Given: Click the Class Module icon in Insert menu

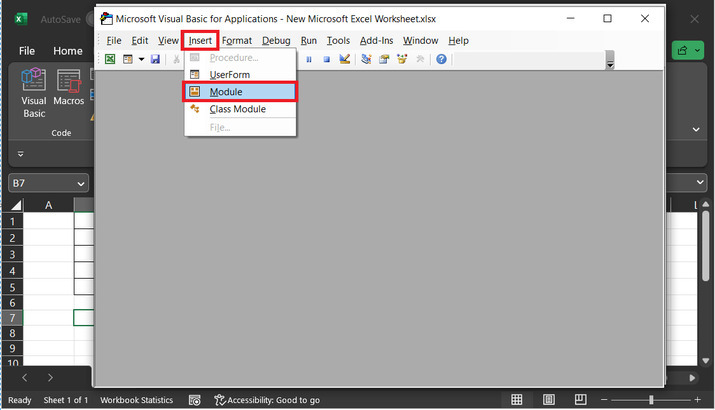Looking at the screenshot, I should (x=195, y=109).
